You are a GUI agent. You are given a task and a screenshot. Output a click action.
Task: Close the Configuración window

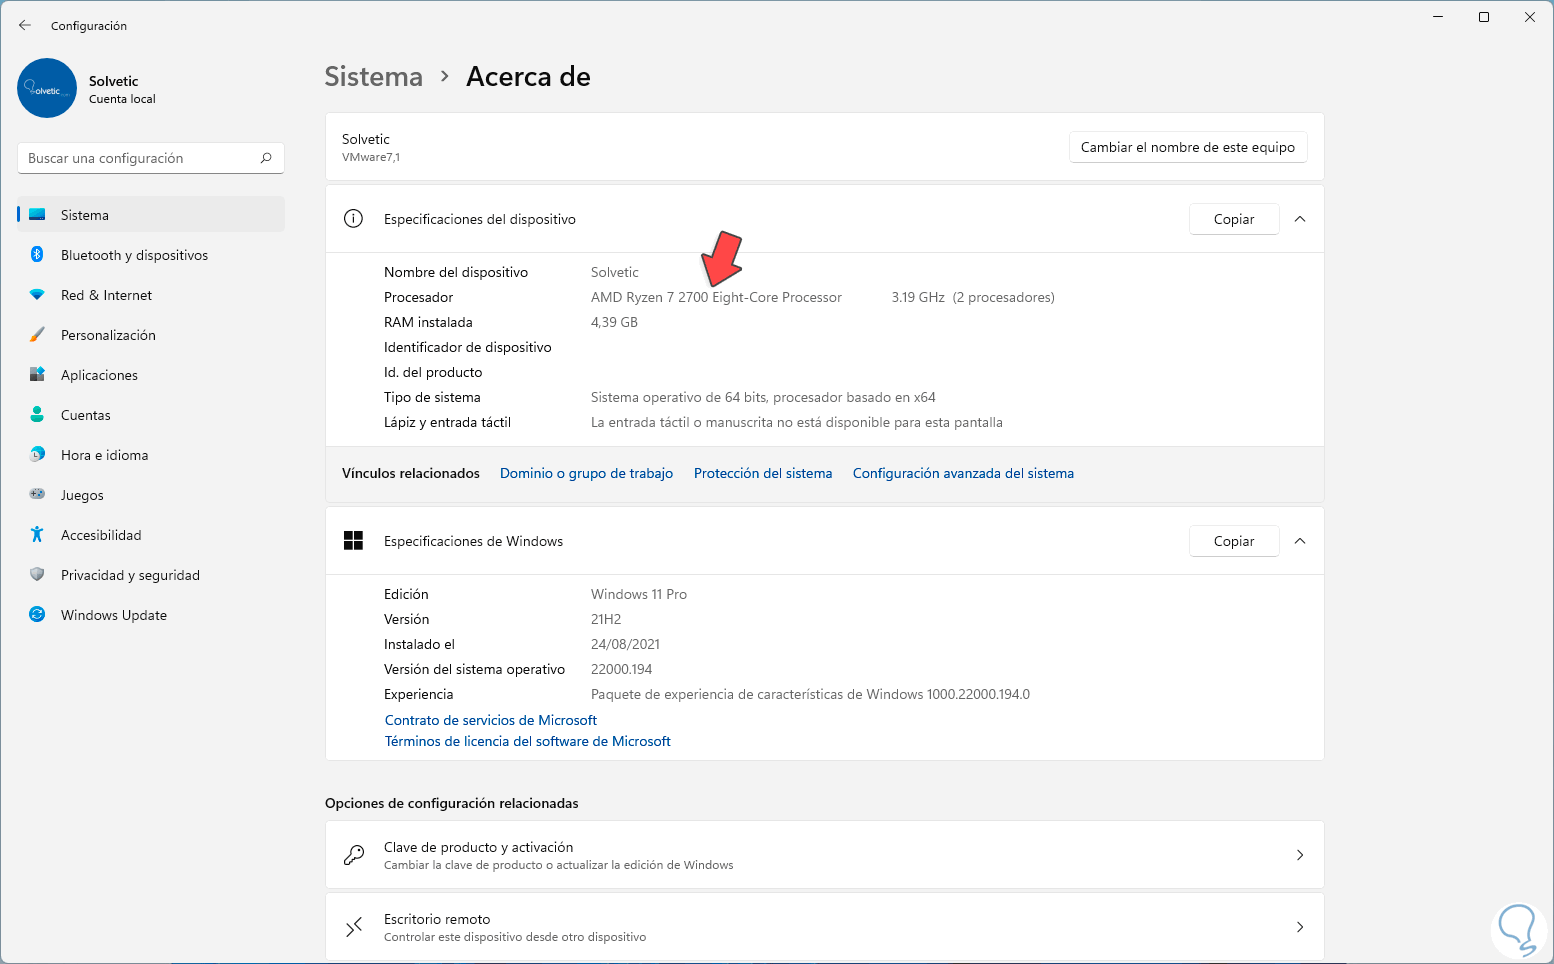1530,17
